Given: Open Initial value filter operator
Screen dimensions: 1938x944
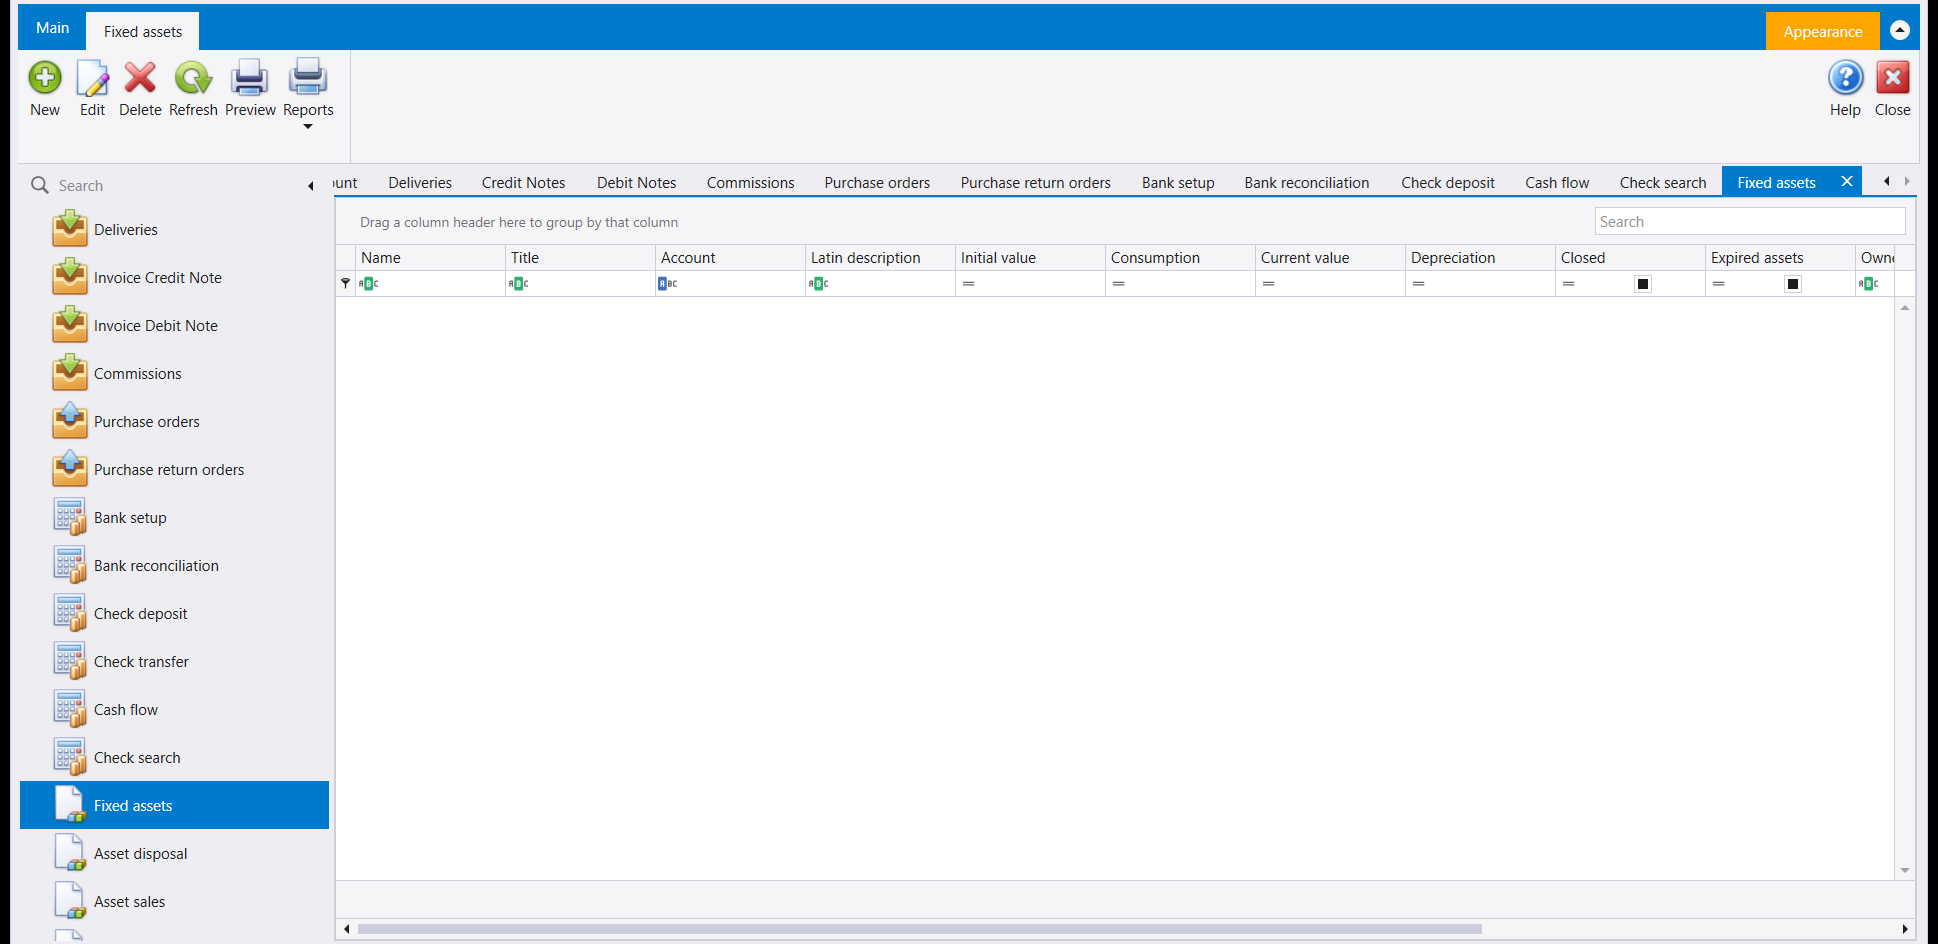Looking at the screenshot, I should (x=968, y=284).
